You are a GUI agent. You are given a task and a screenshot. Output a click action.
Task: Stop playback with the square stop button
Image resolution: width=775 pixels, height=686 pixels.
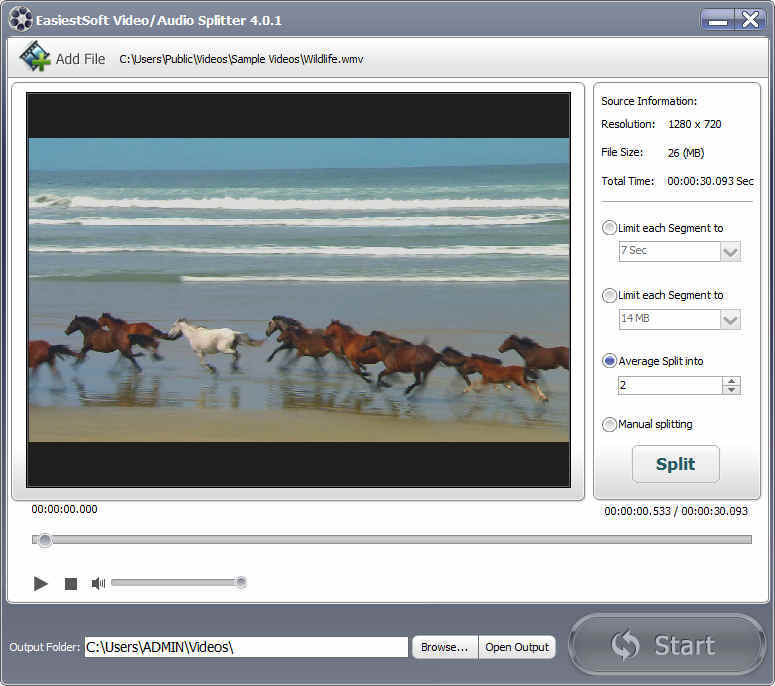coord(71,584)
